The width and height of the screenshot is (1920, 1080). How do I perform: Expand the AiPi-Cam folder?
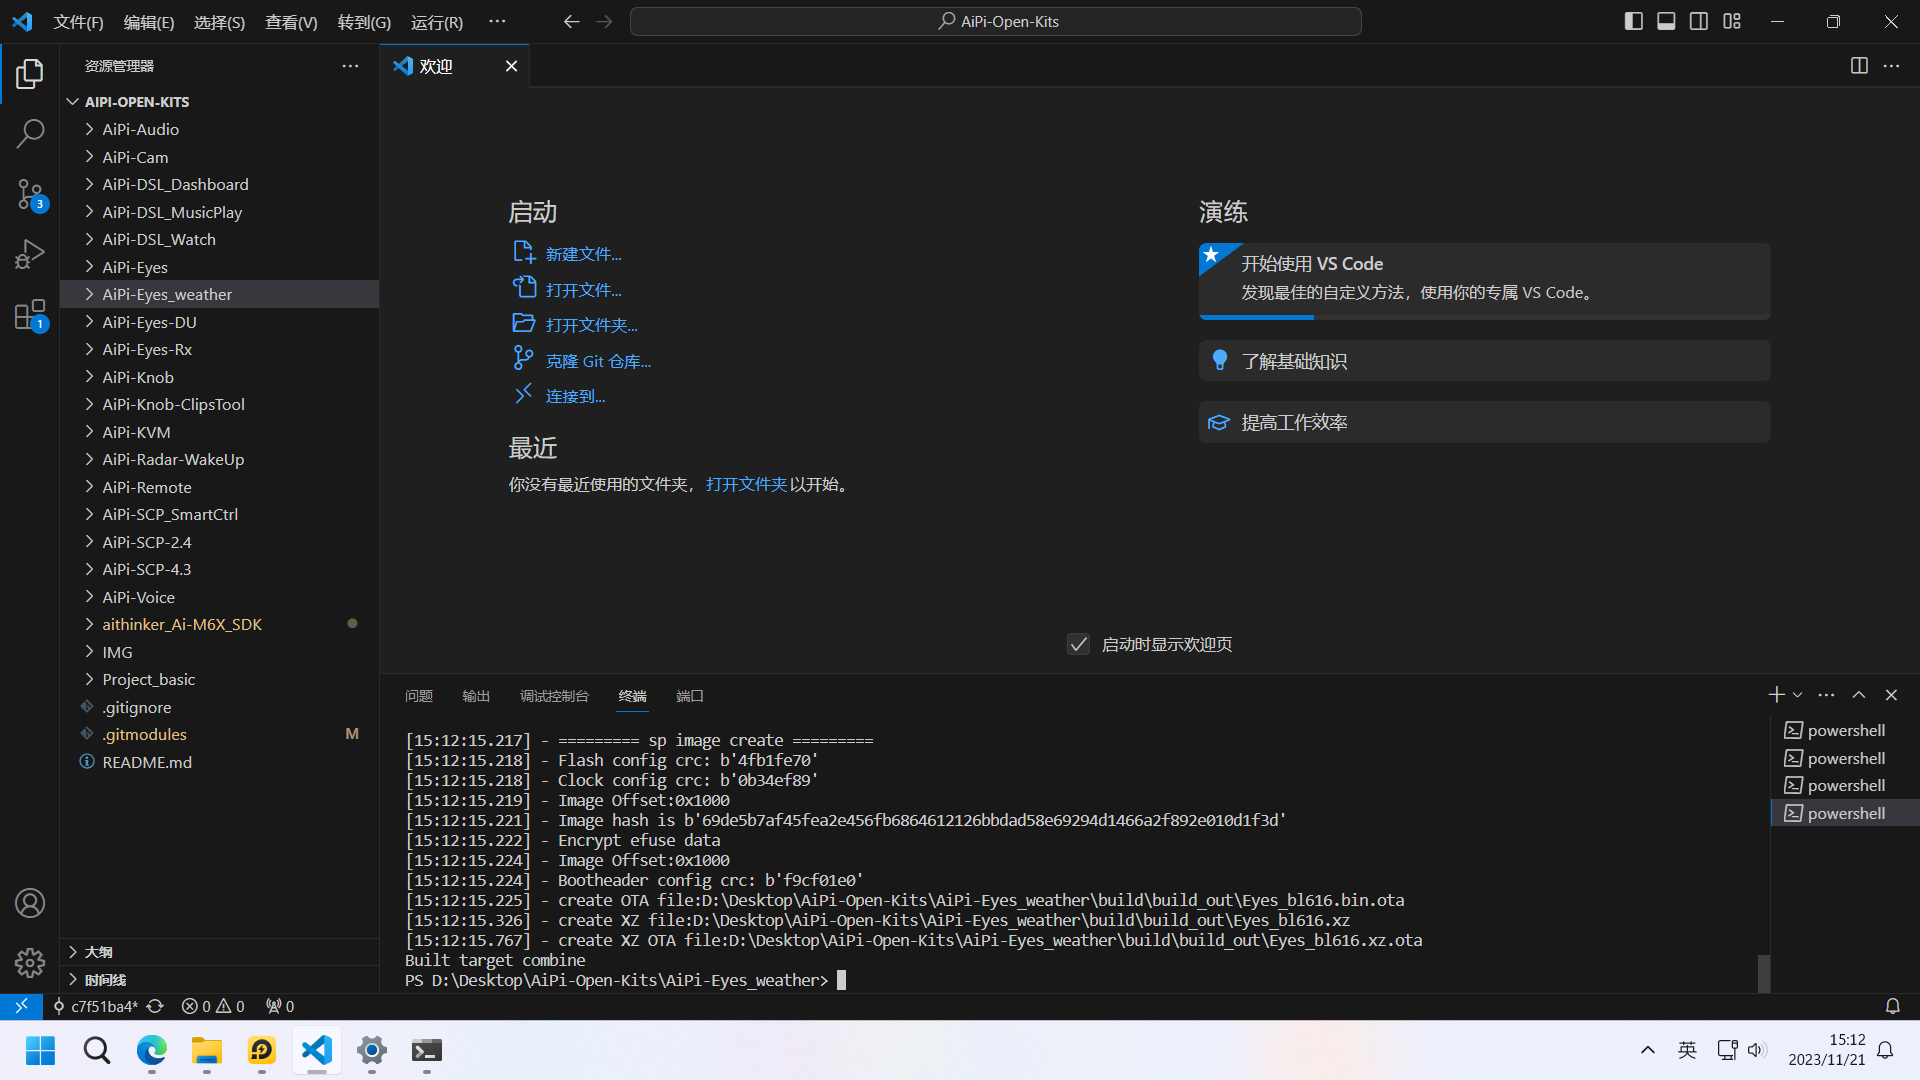point(220,157)
